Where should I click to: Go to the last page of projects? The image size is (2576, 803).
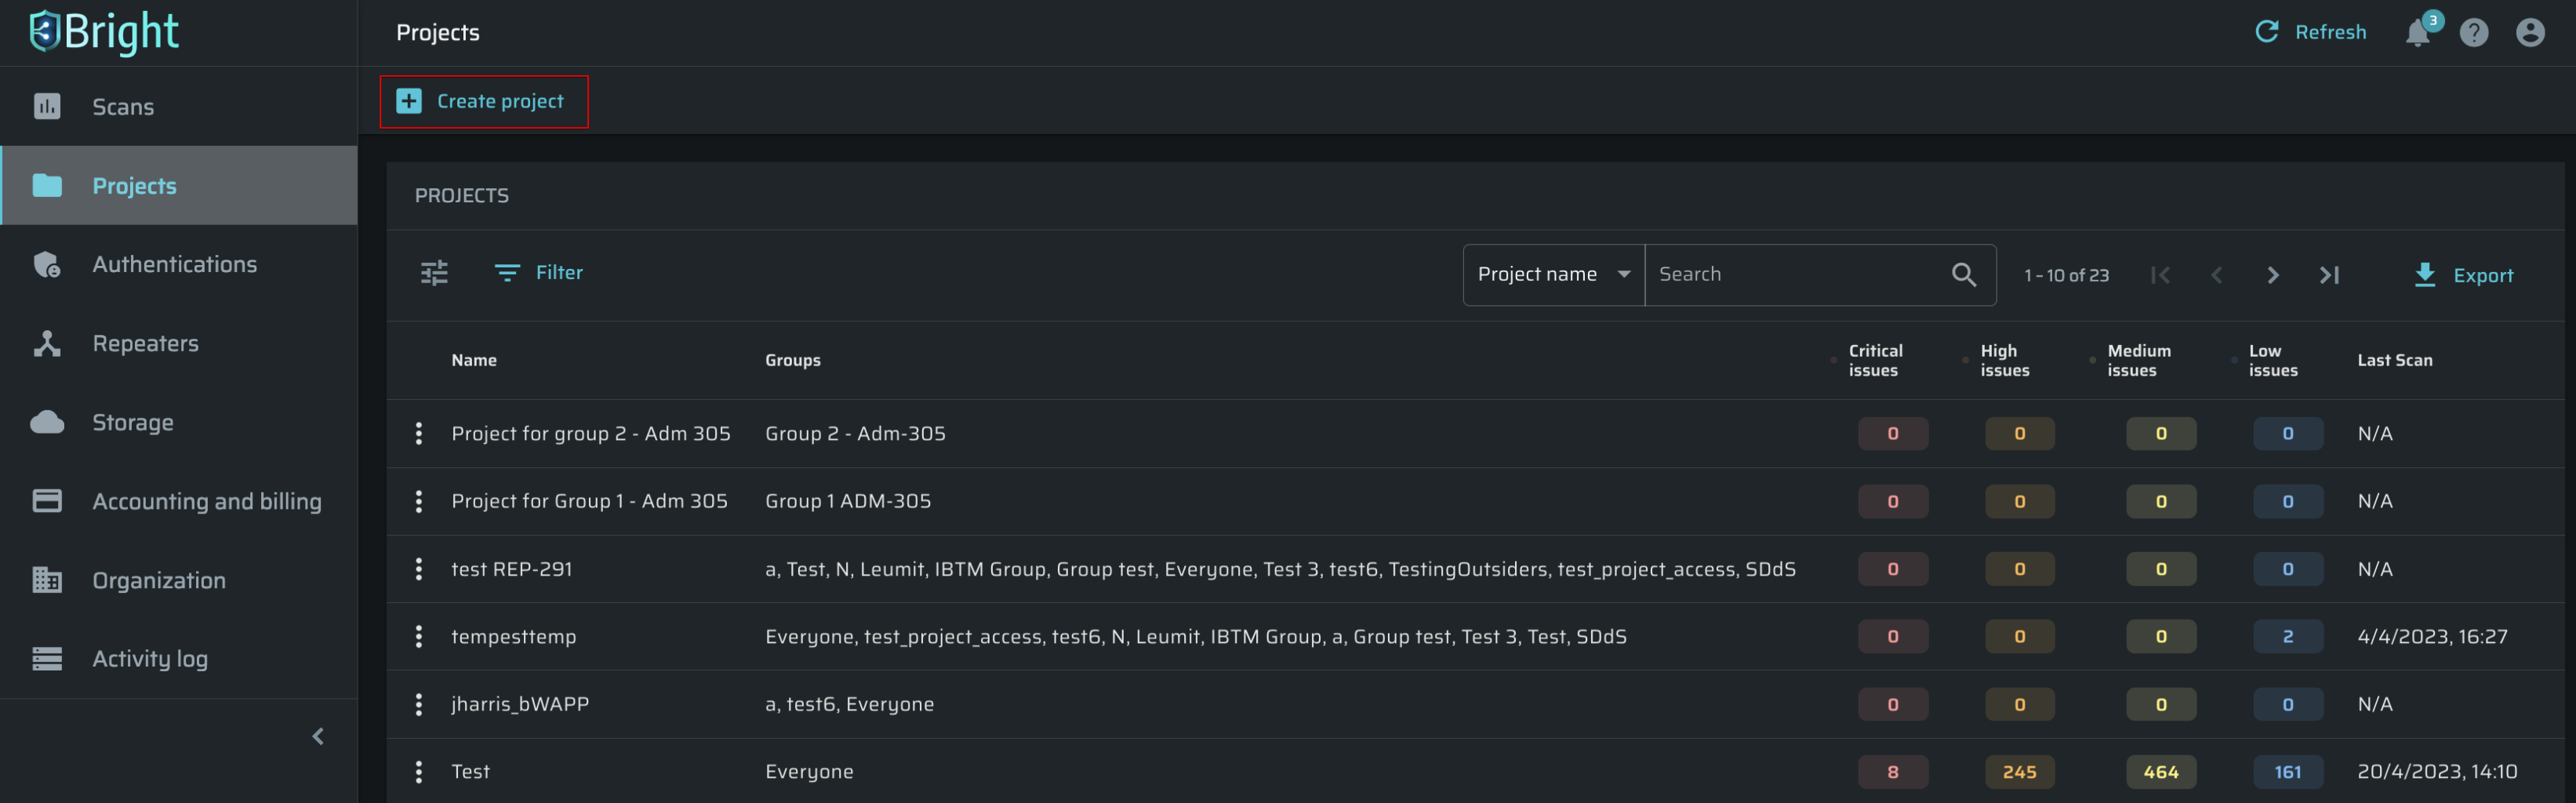click(2329, 275)
